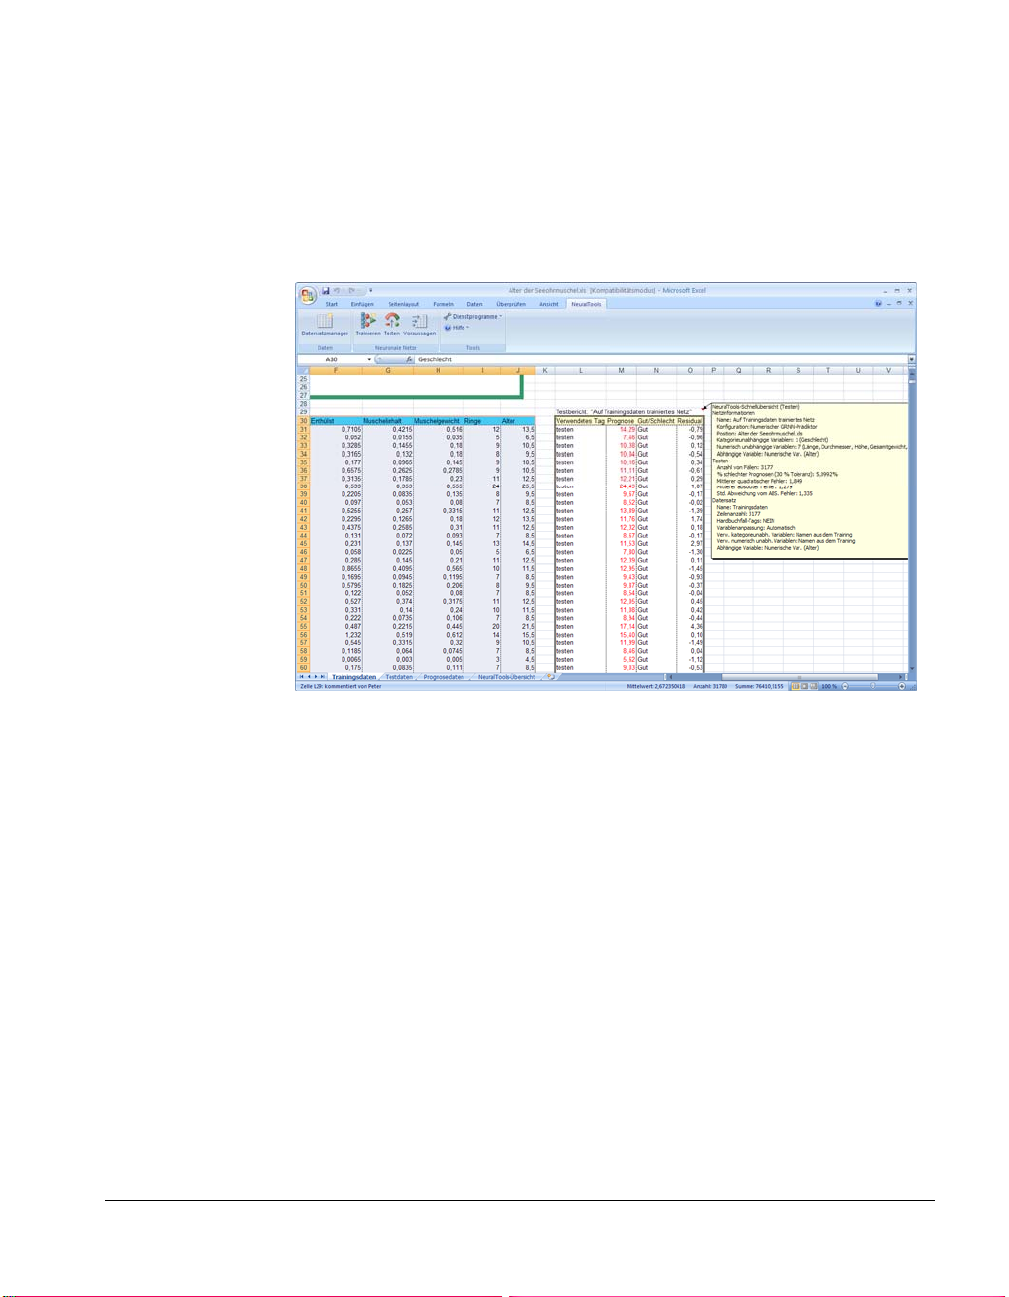Image resolution: width=1009 pixels, height=1297 pixels.
Task: Run the Voraussagen prediction command
Action: (419, 324)
